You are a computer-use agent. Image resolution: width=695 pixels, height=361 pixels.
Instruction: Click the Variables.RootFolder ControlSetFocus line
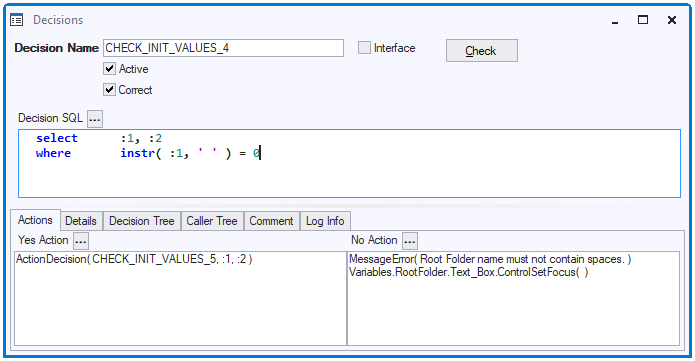[x=469, y=272]
